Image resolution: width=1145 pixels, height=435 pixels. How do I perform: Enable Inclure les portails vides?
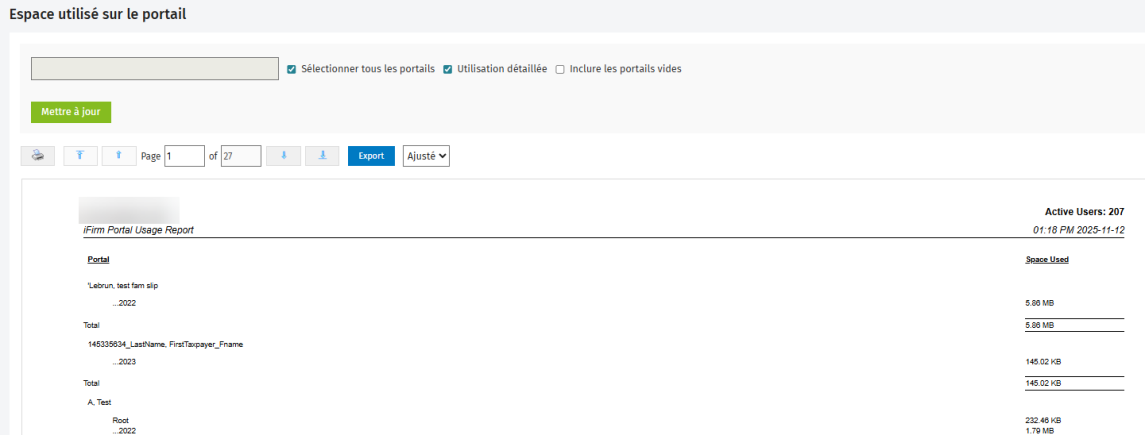[560, 69]
